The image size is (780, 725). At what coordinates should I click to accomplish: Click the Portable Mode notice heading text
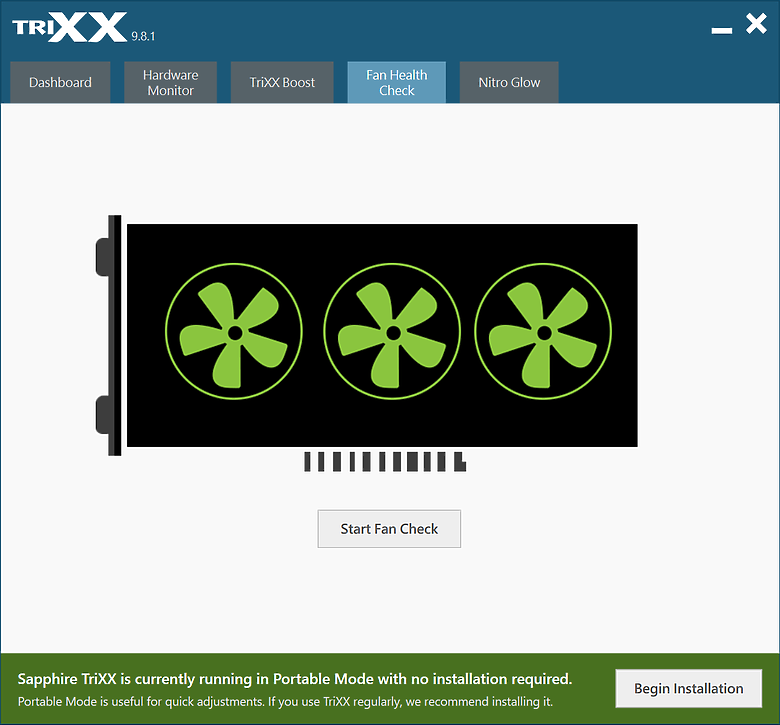[x=295, y=679]
